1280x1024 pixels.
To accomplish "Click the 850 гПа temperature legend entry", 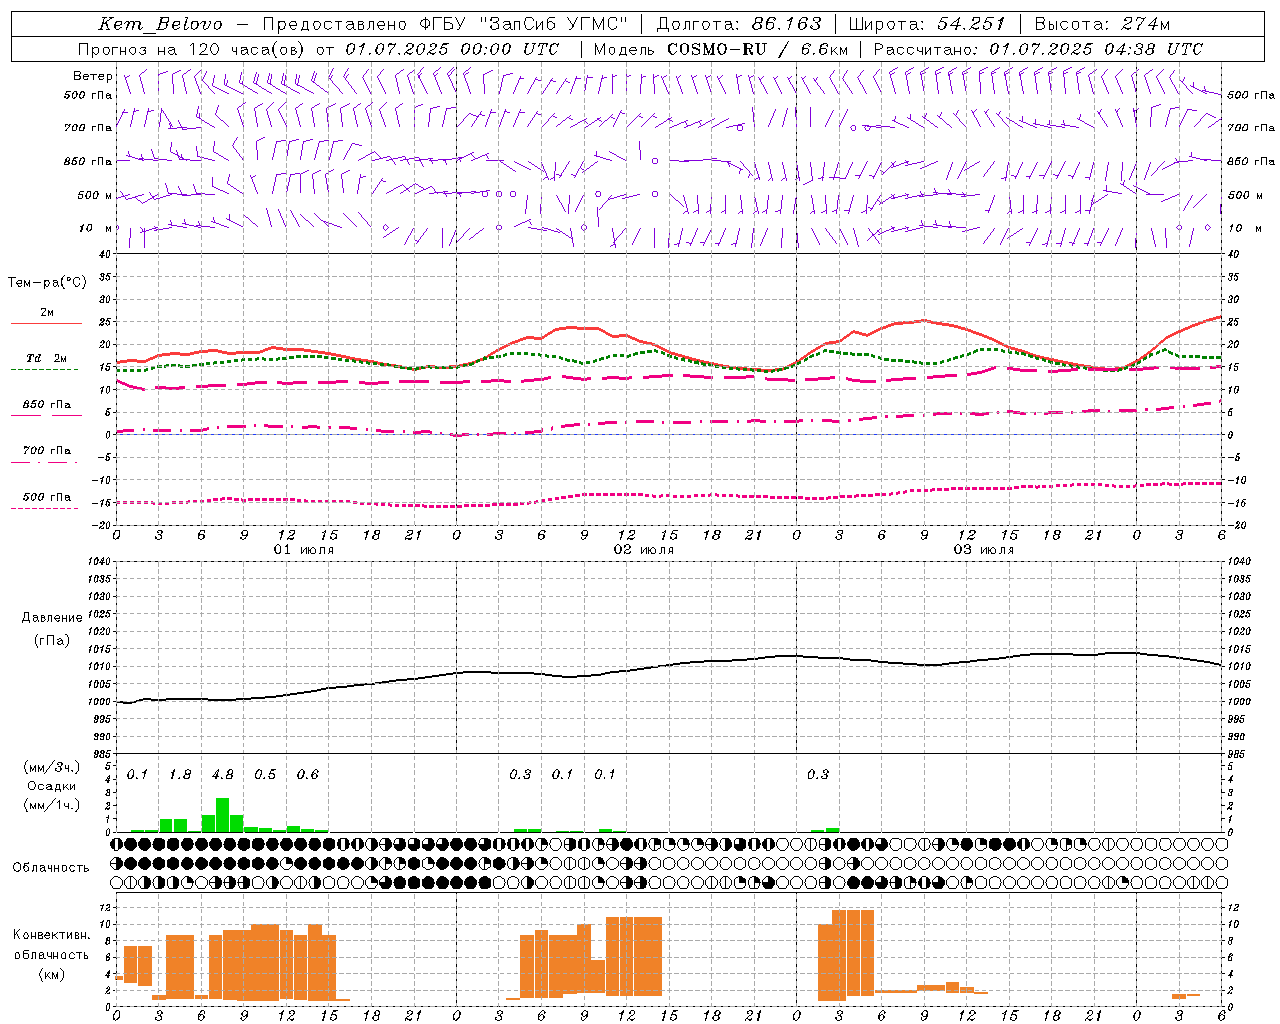I will coord(46,405).
